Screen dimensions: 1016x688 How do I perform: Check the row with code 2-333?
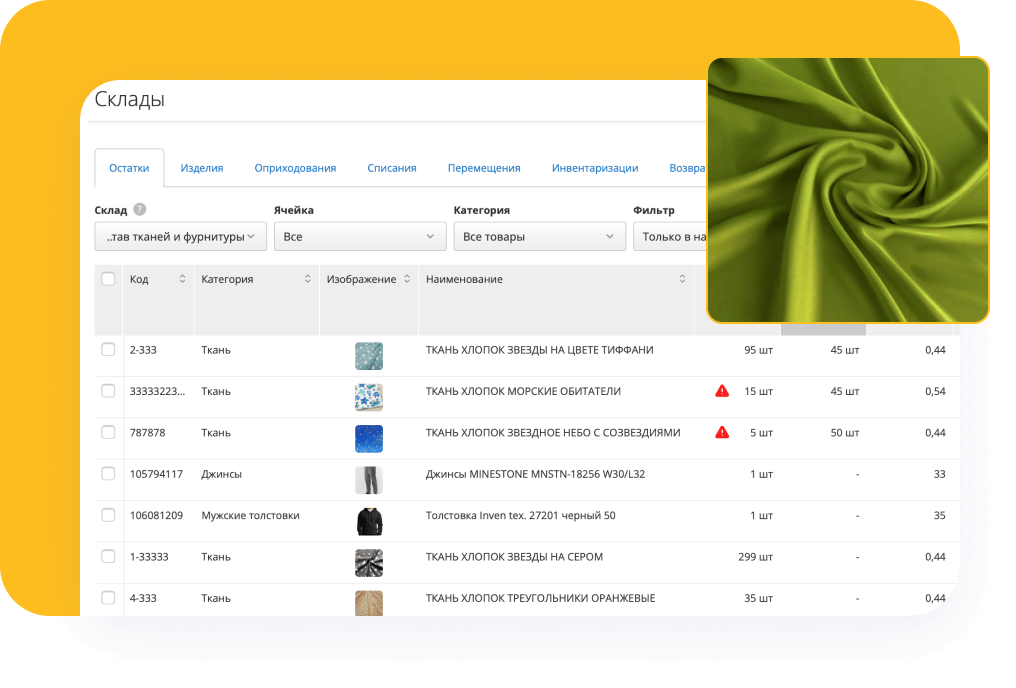pyautogui.click(x=108, y=350)
